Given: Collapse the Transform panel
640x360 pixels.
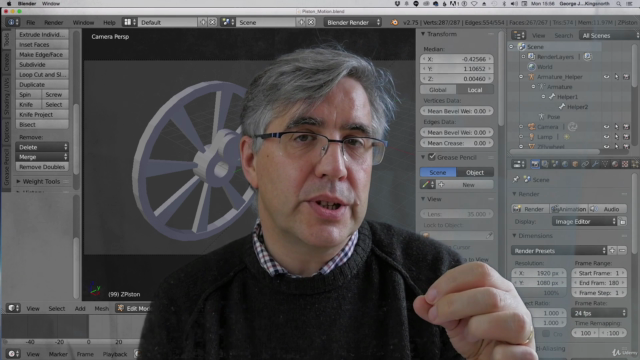Looking at the screenshot, I should 423,34.
